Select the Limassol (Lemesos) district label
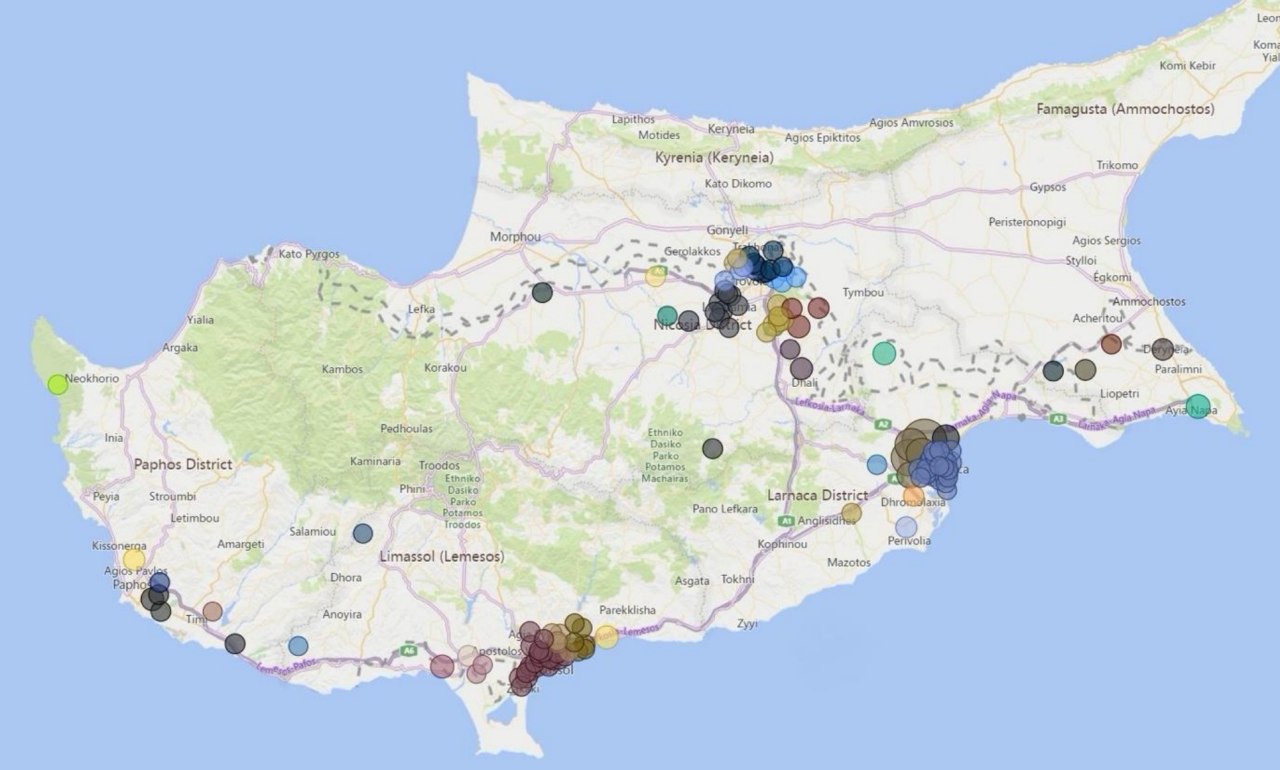Screen dimensions: 1280x770 click(441, 555)
